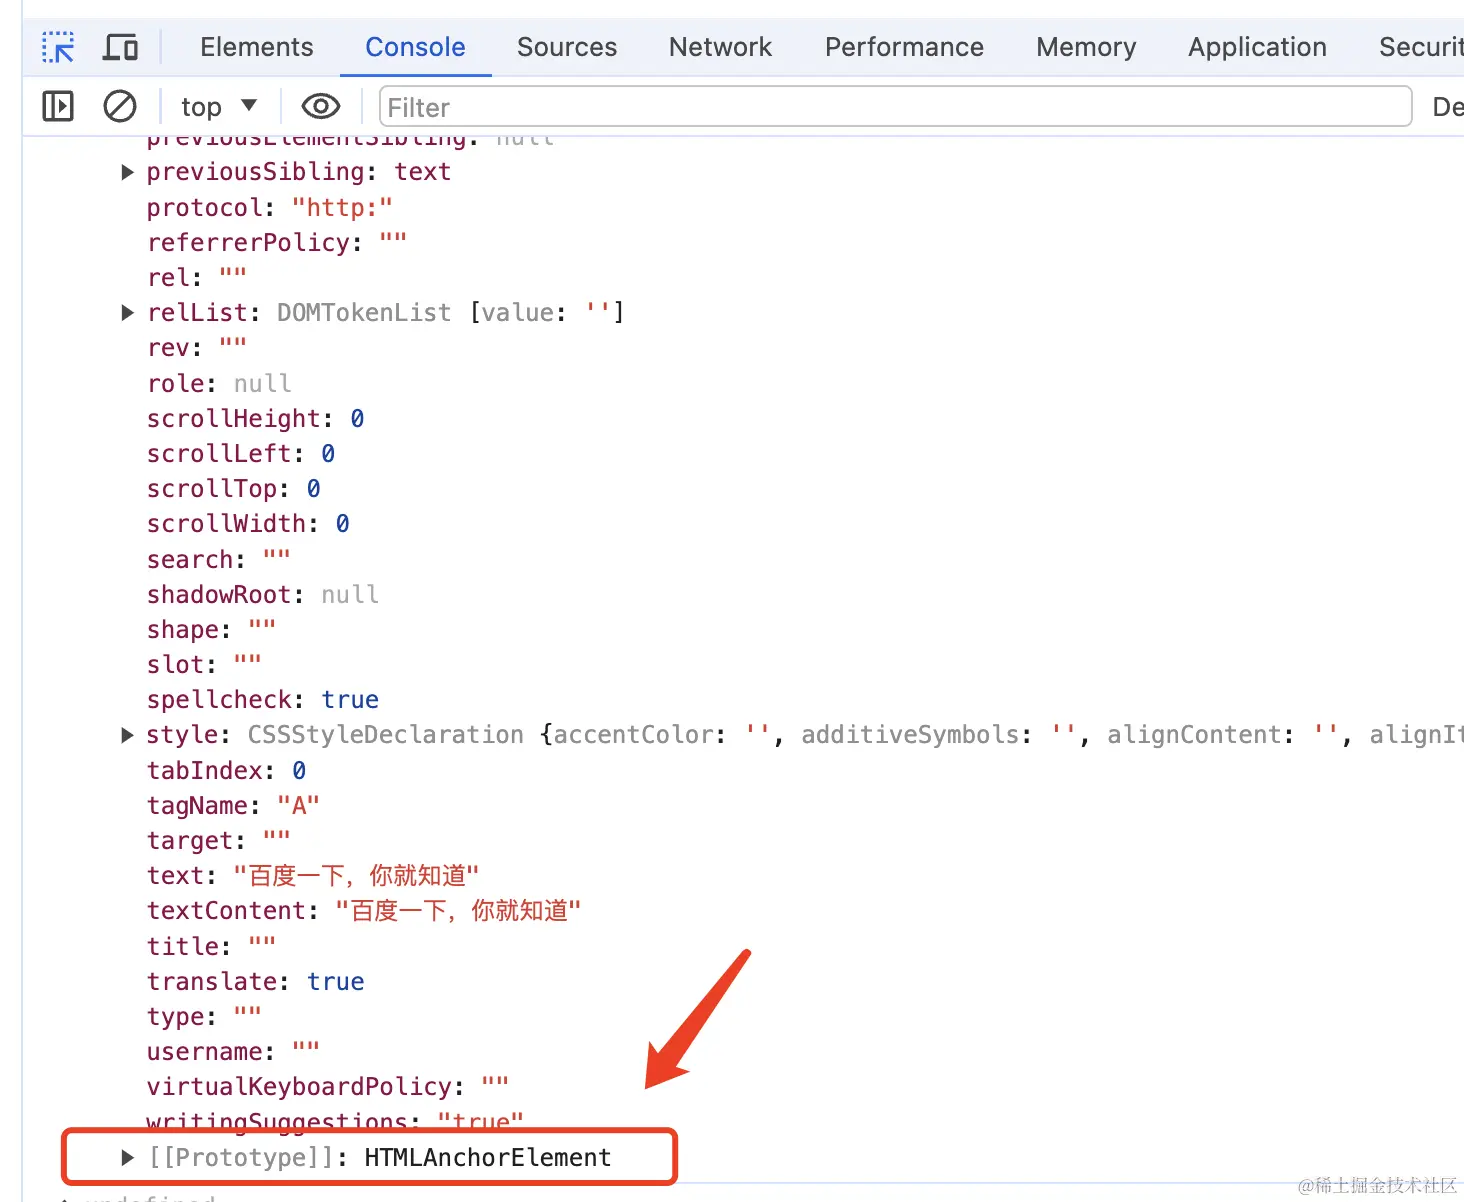Click the rev property row
Screen dimensions: 1464x1202
pyautogui.click(x=197, y=348)
